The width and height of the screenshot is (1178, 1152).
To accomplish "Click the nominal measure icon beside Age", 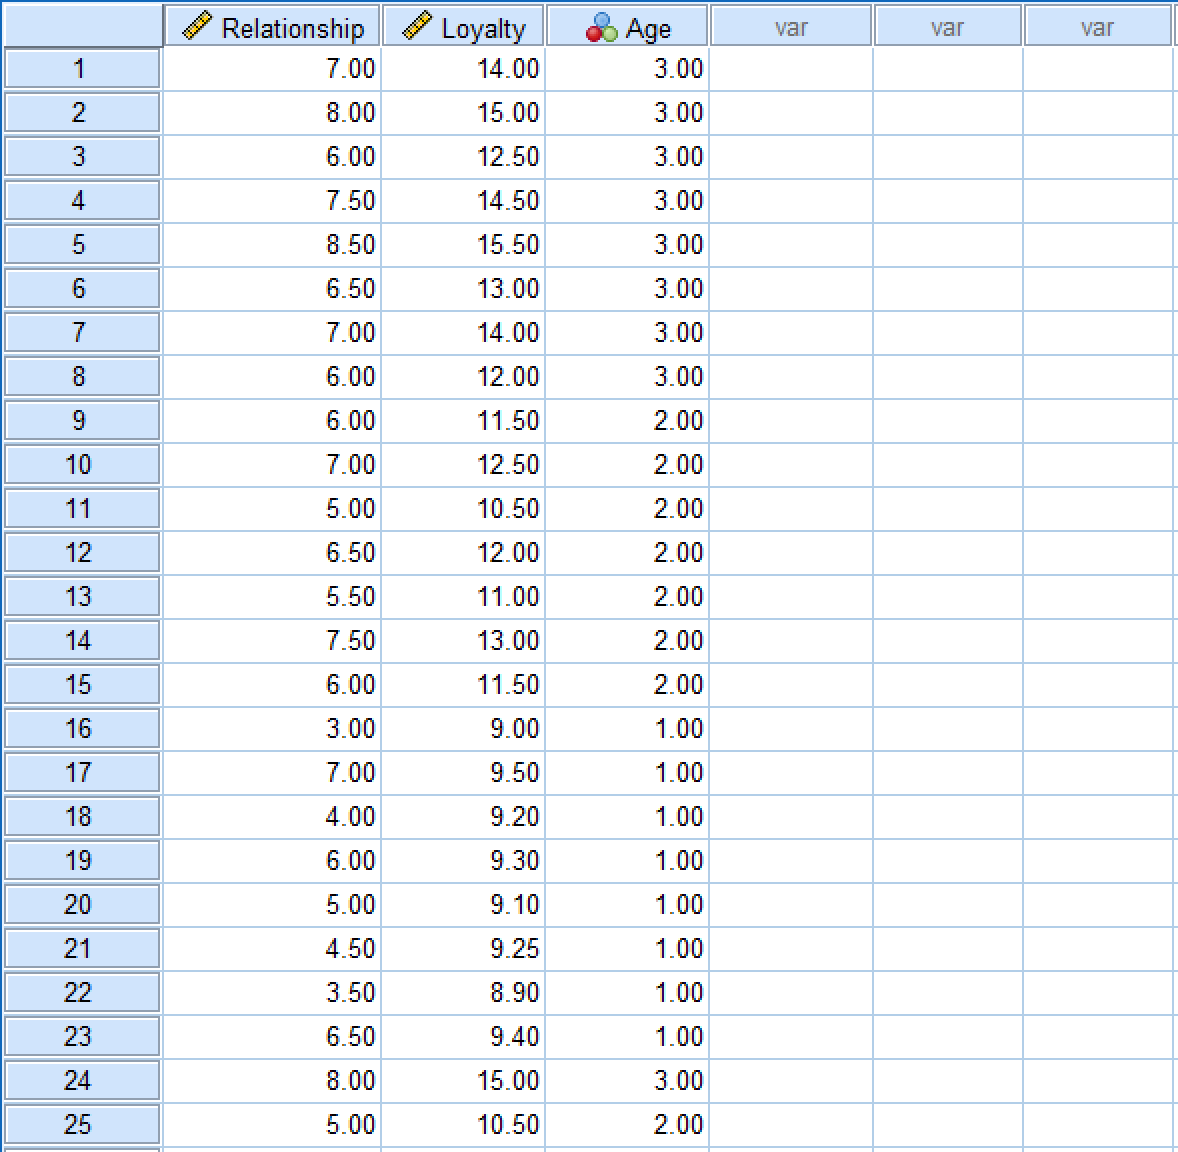I will click(x=600, y=27).
